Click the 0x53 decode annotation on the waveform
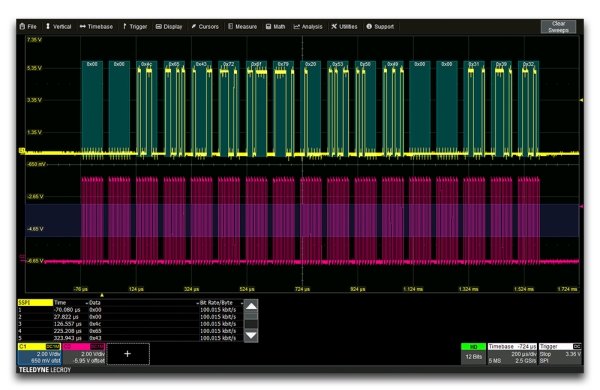The height and width of the screenshot is (390, 600). (x=338, y=64)
